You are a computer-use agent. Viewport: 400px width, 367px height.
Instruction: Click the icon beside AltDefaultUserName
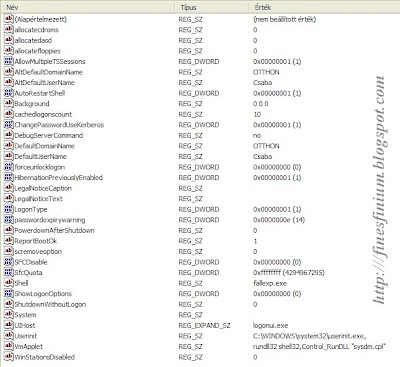[x=8, y=82]
